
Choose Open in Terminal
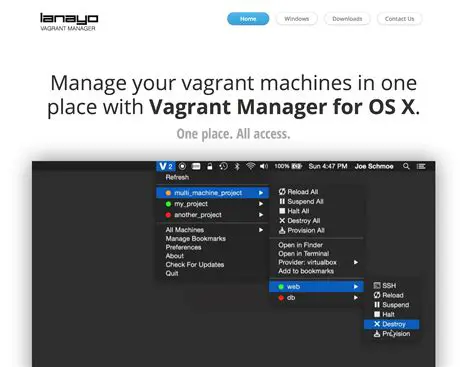tap(303, 254)
